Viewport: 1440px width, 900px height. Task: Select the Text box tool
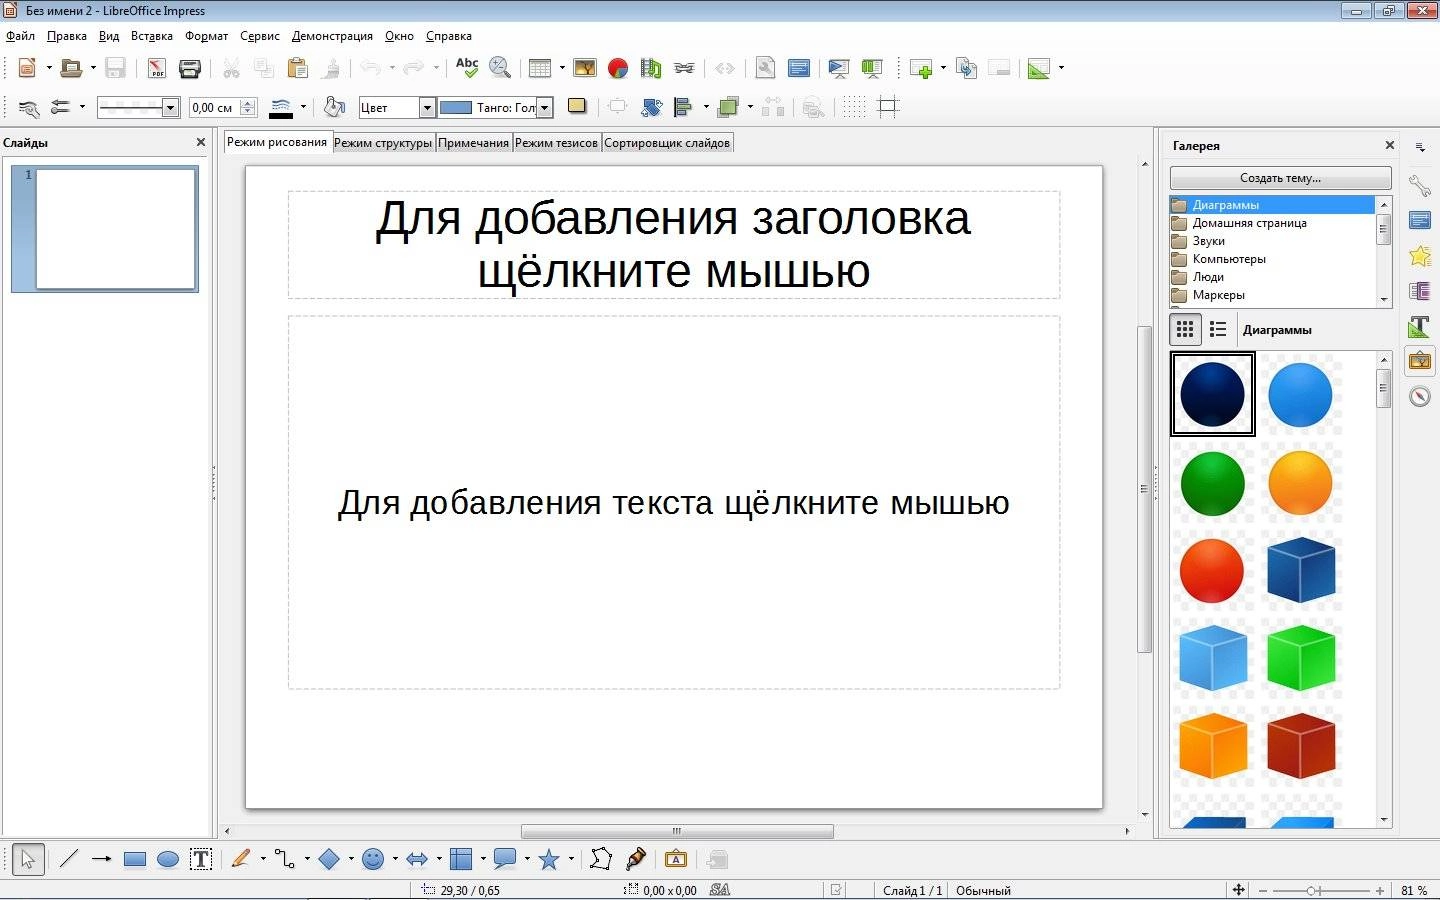coord(201,858)
